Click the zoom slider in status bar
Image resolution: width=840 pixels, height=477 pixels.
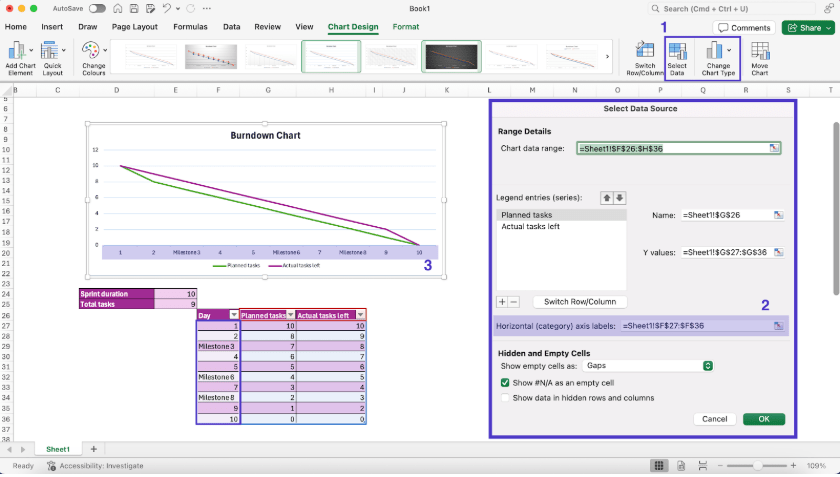click(x=758, y=465)
